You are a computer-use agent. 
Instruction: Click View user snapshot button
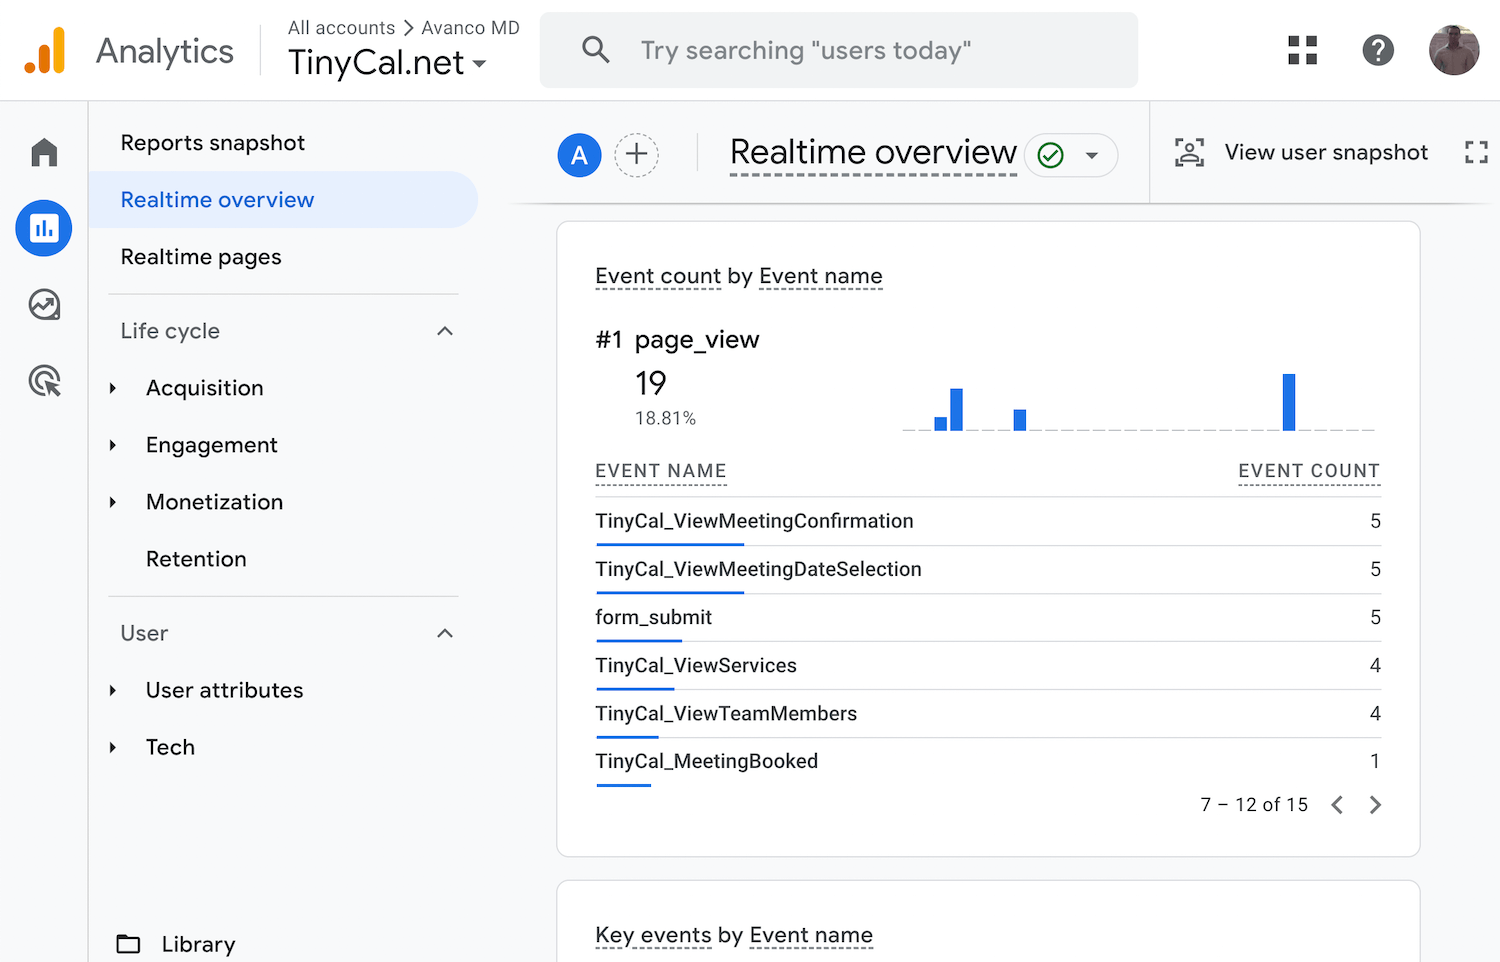(1302, 152)
